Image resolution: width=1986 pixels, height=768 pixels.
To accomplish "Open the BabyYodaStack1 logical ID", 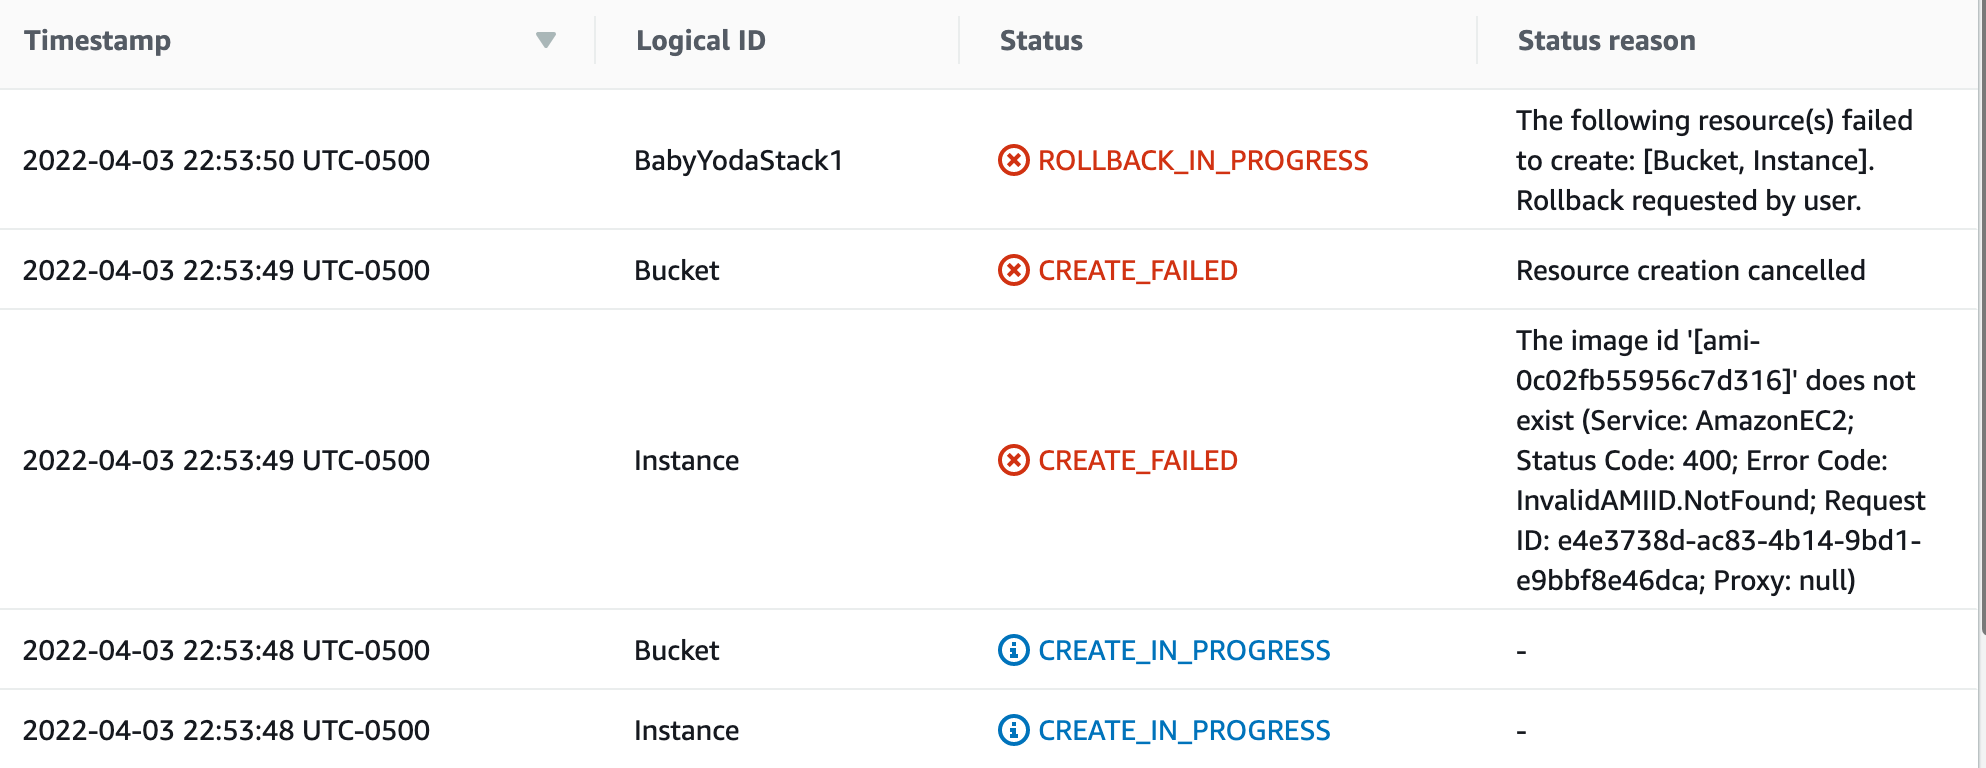I will pos(738,161).
